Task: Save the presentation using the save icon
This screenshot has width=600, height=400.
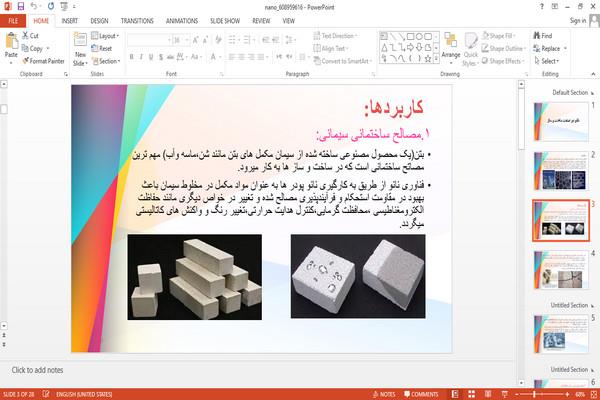Action: point(21,6)
